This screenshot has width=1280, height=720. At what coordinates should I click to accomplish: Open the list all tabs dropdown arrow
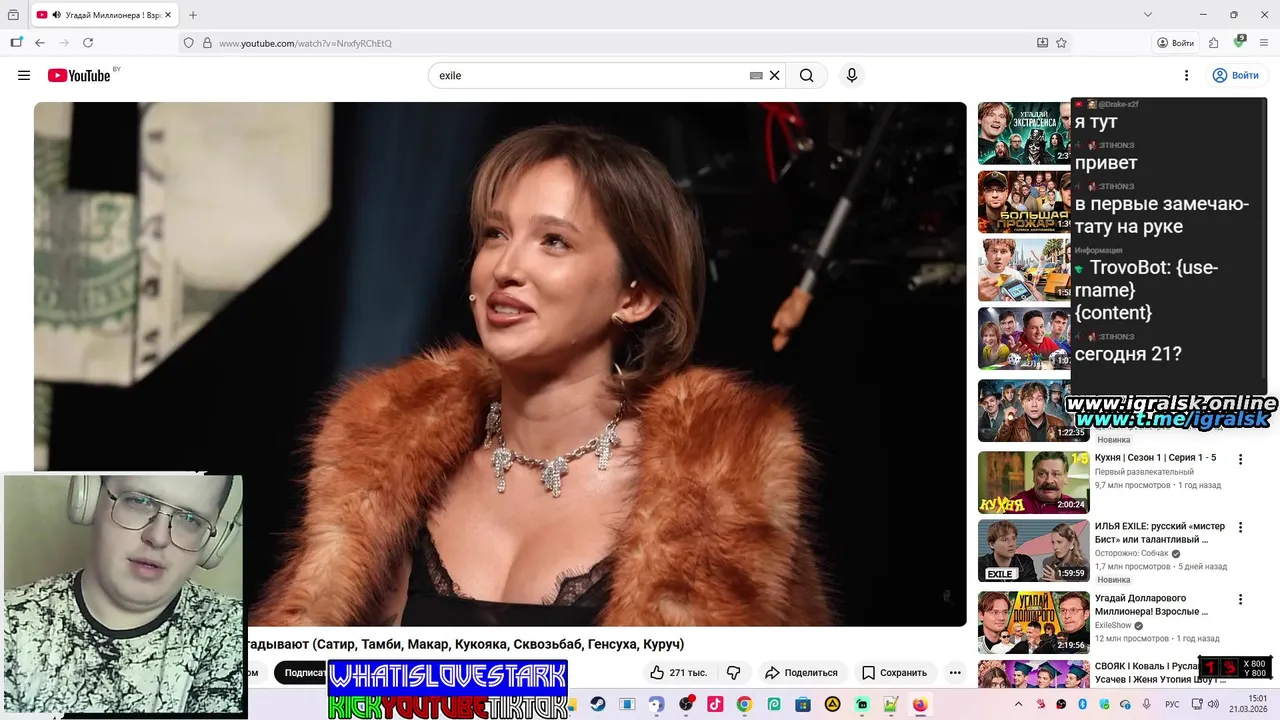tap(1148, 15)
